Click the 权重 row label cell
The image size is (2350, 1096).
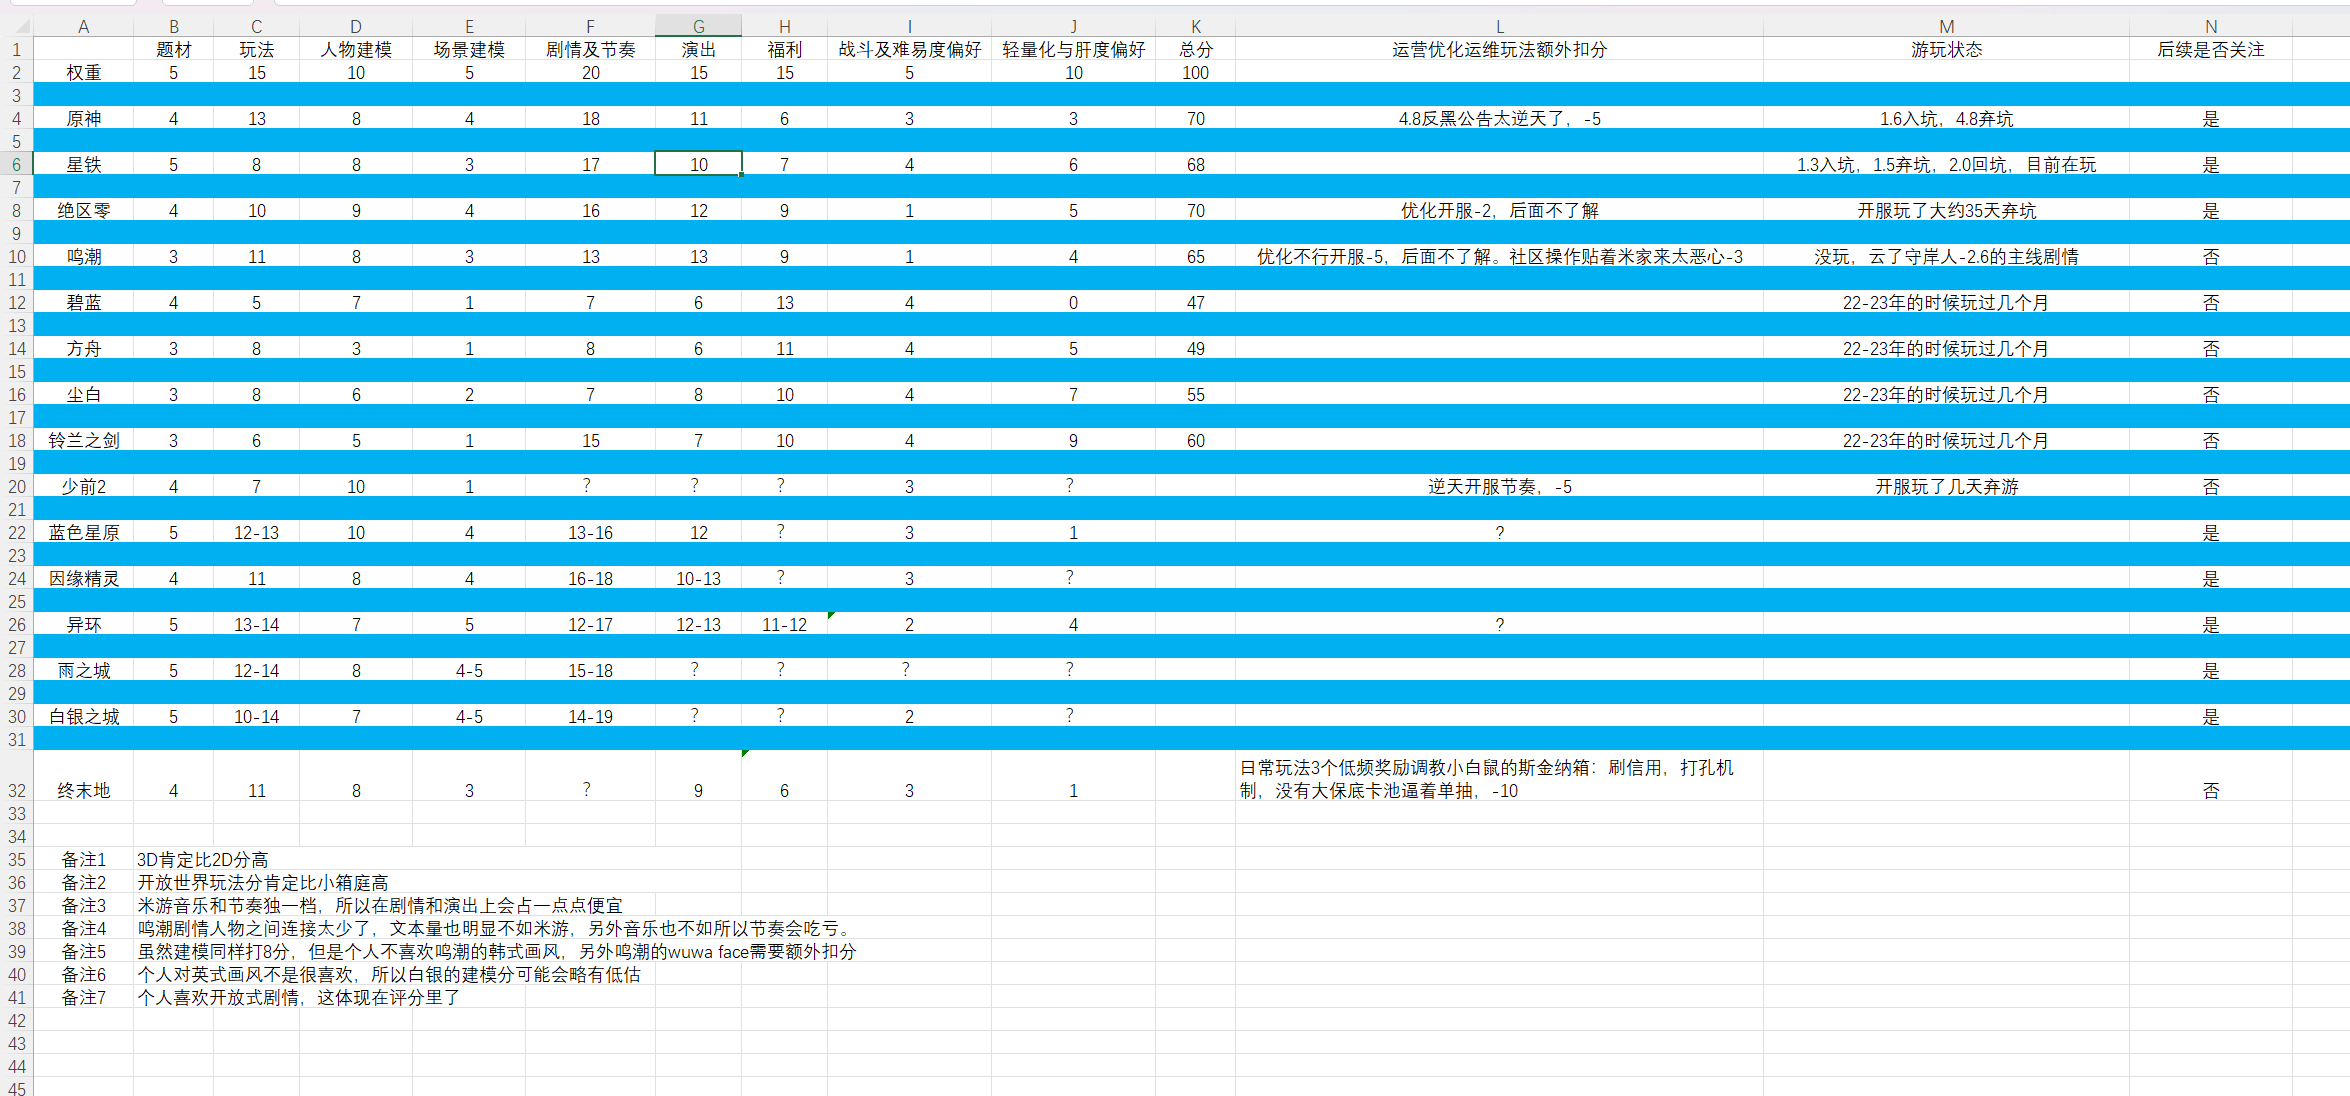pos(83,72)
